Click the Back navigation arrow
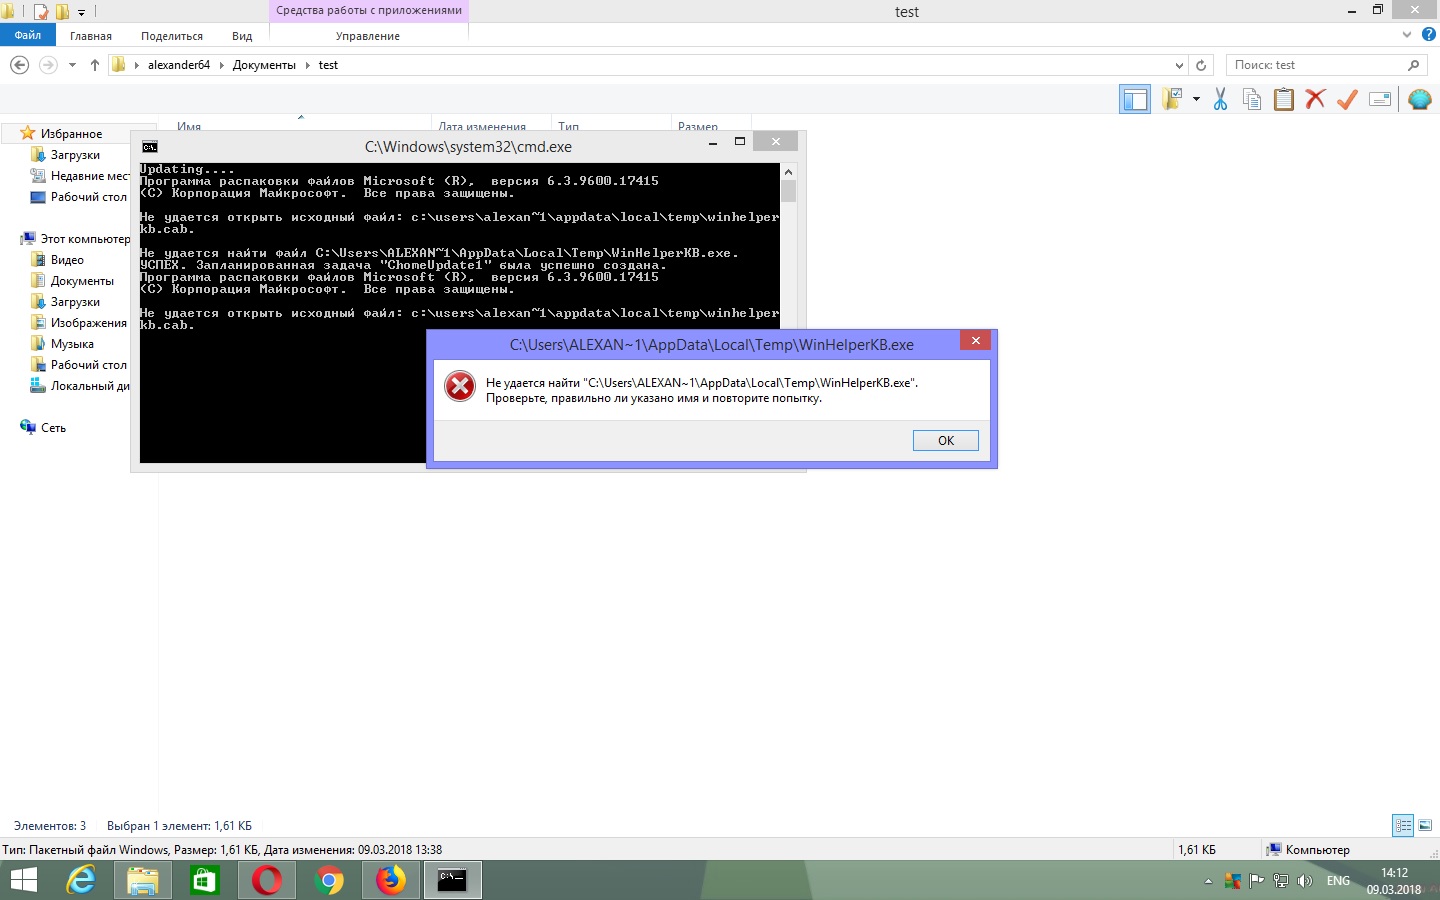The height and width of the screenshot is (900, 1440). [19, 65]
